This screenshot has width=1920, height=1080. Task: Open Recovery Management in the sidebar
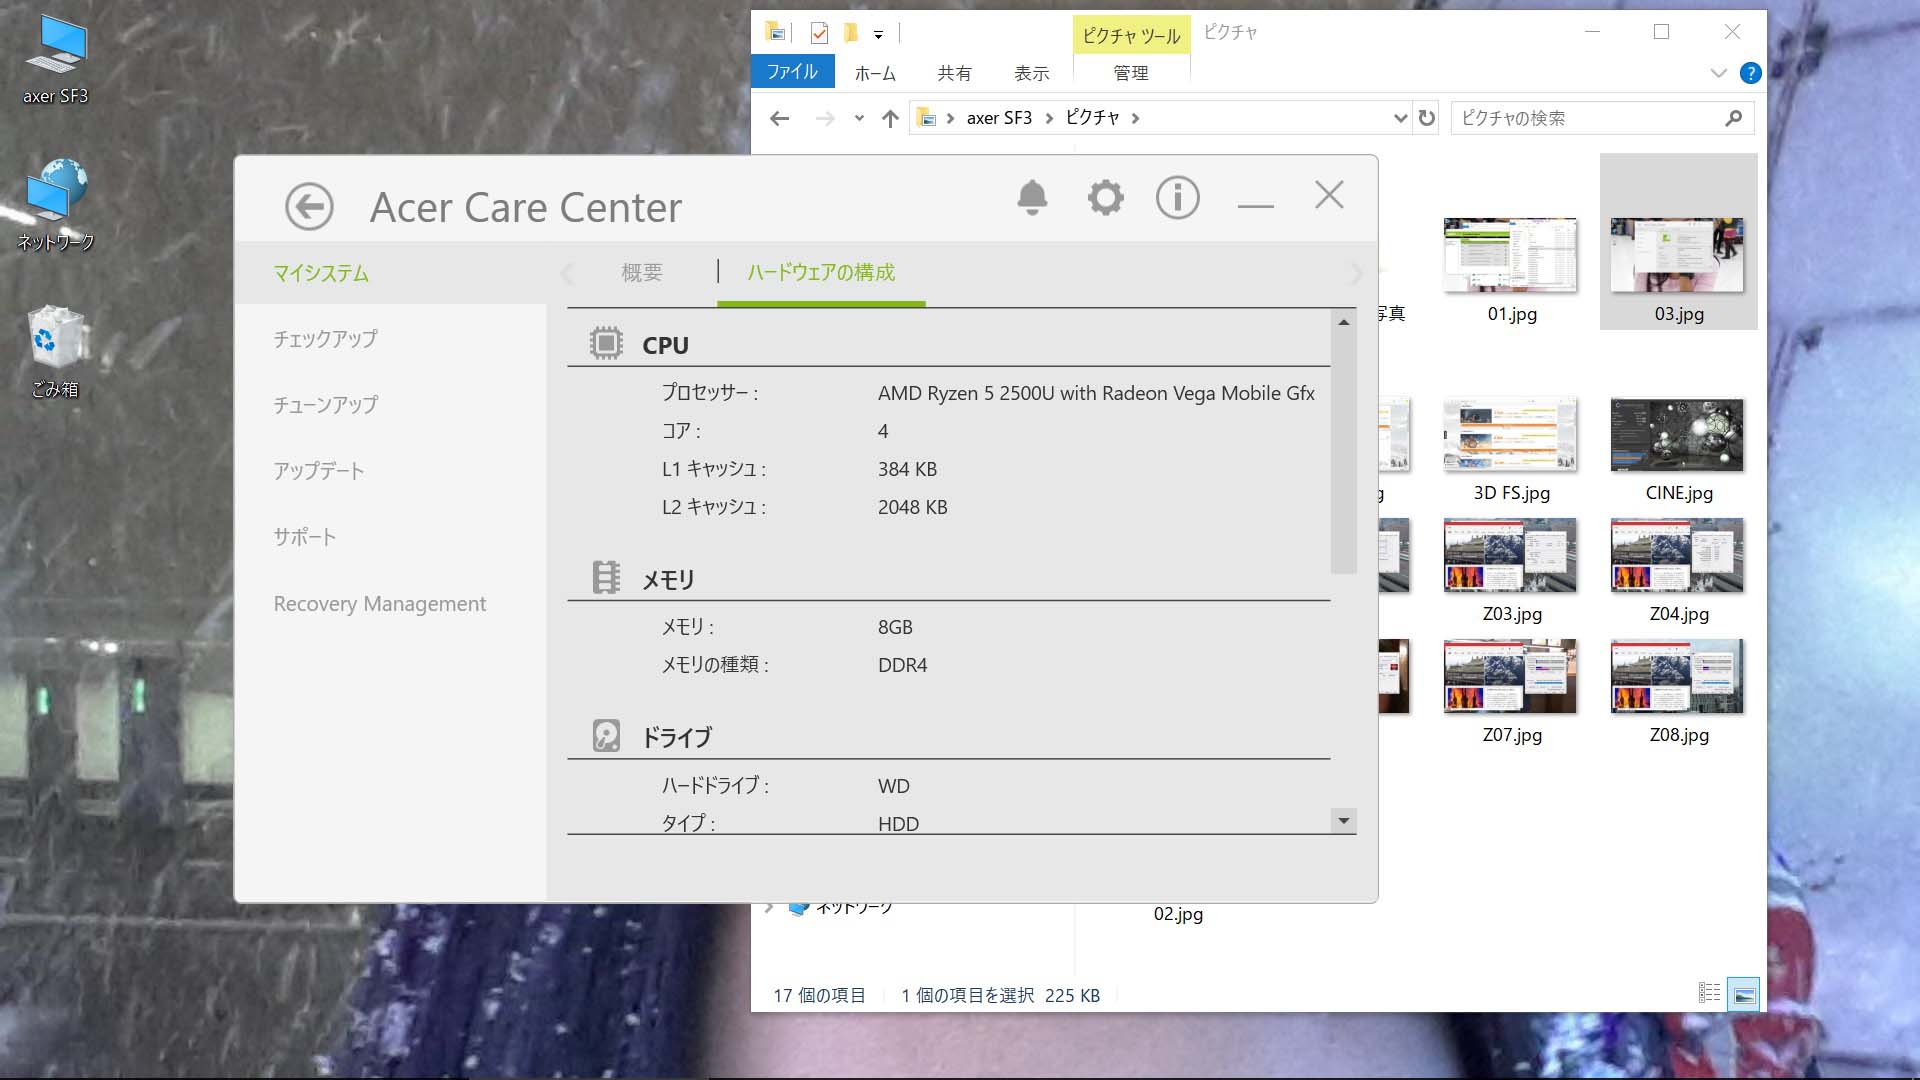pos(380,604)
